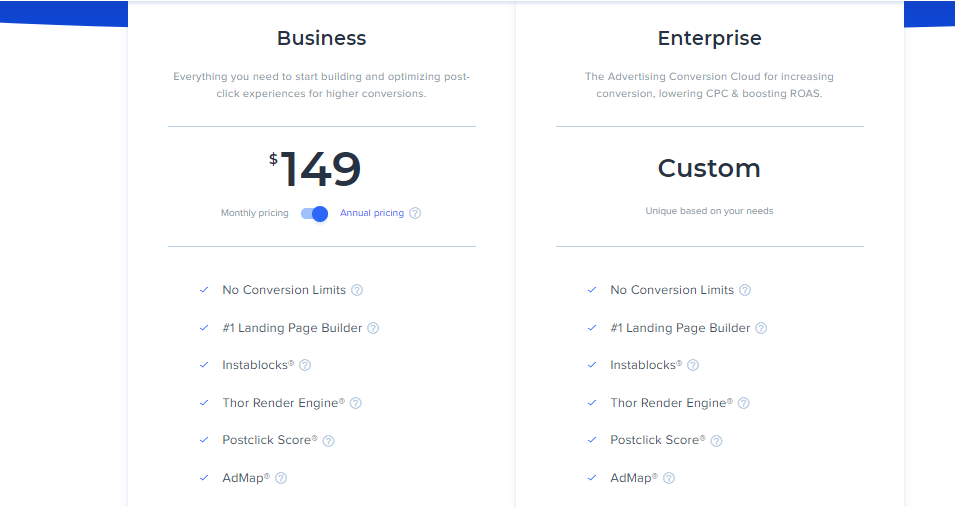
Task: Click Enterprise AdMap question icon
Action: tap(669, 478)
